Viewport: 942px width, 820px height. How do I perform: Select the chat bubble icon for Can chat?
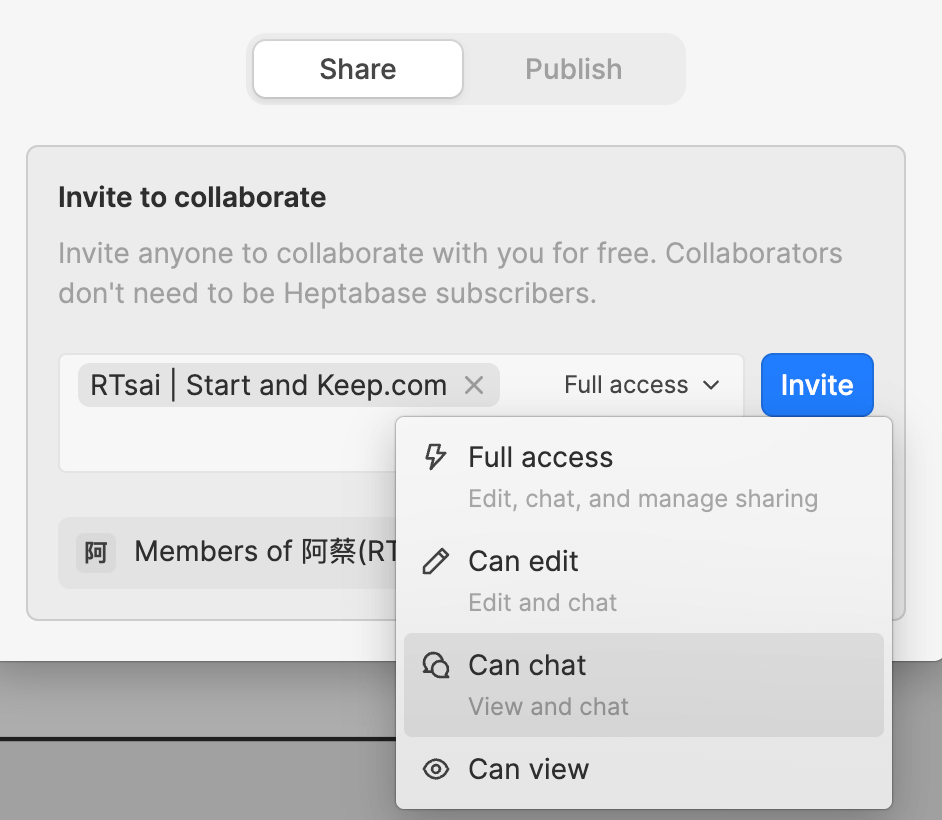point(434,665)
